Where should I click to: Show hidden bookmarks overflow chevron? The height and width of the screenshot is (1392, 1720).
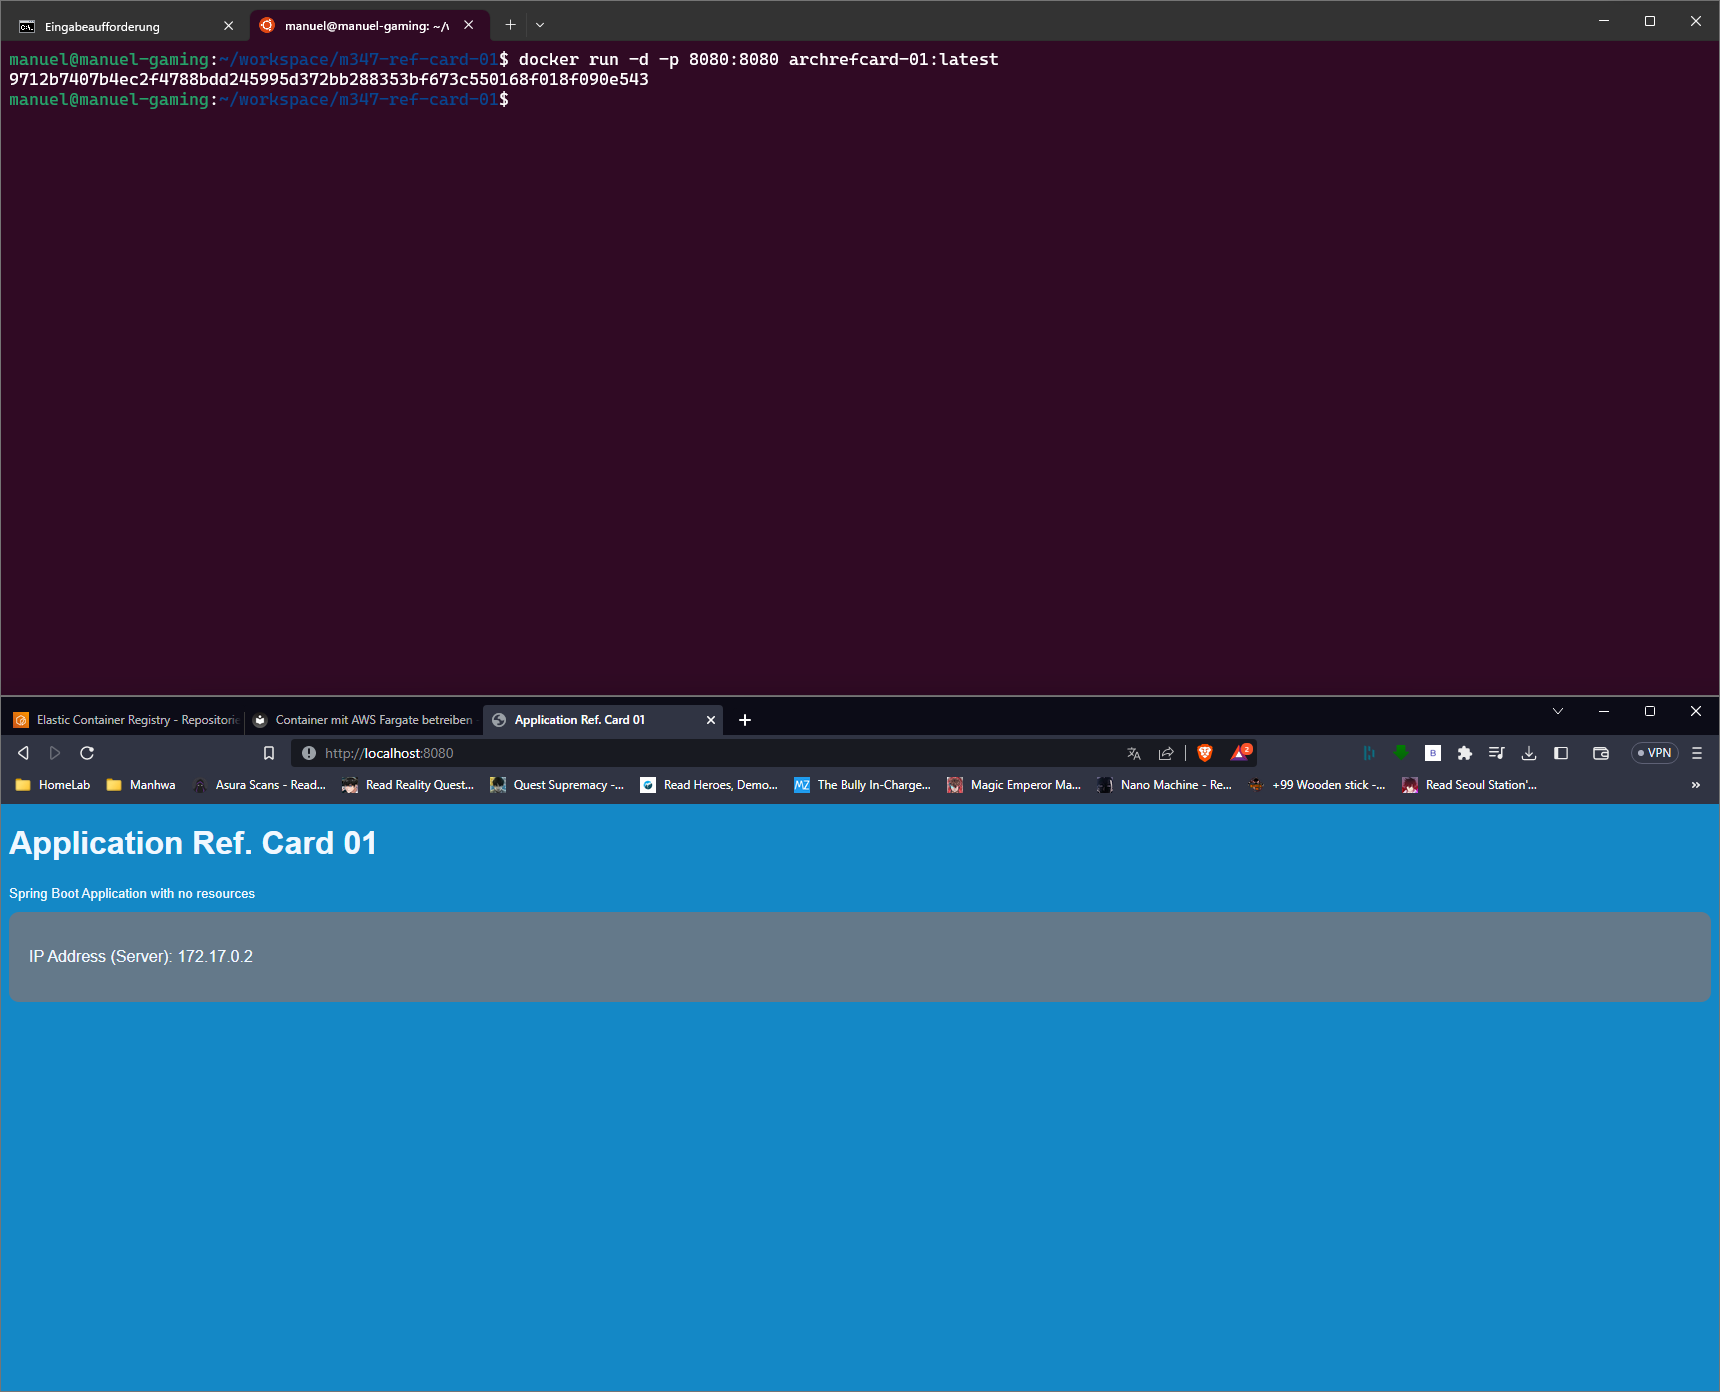1695,785
